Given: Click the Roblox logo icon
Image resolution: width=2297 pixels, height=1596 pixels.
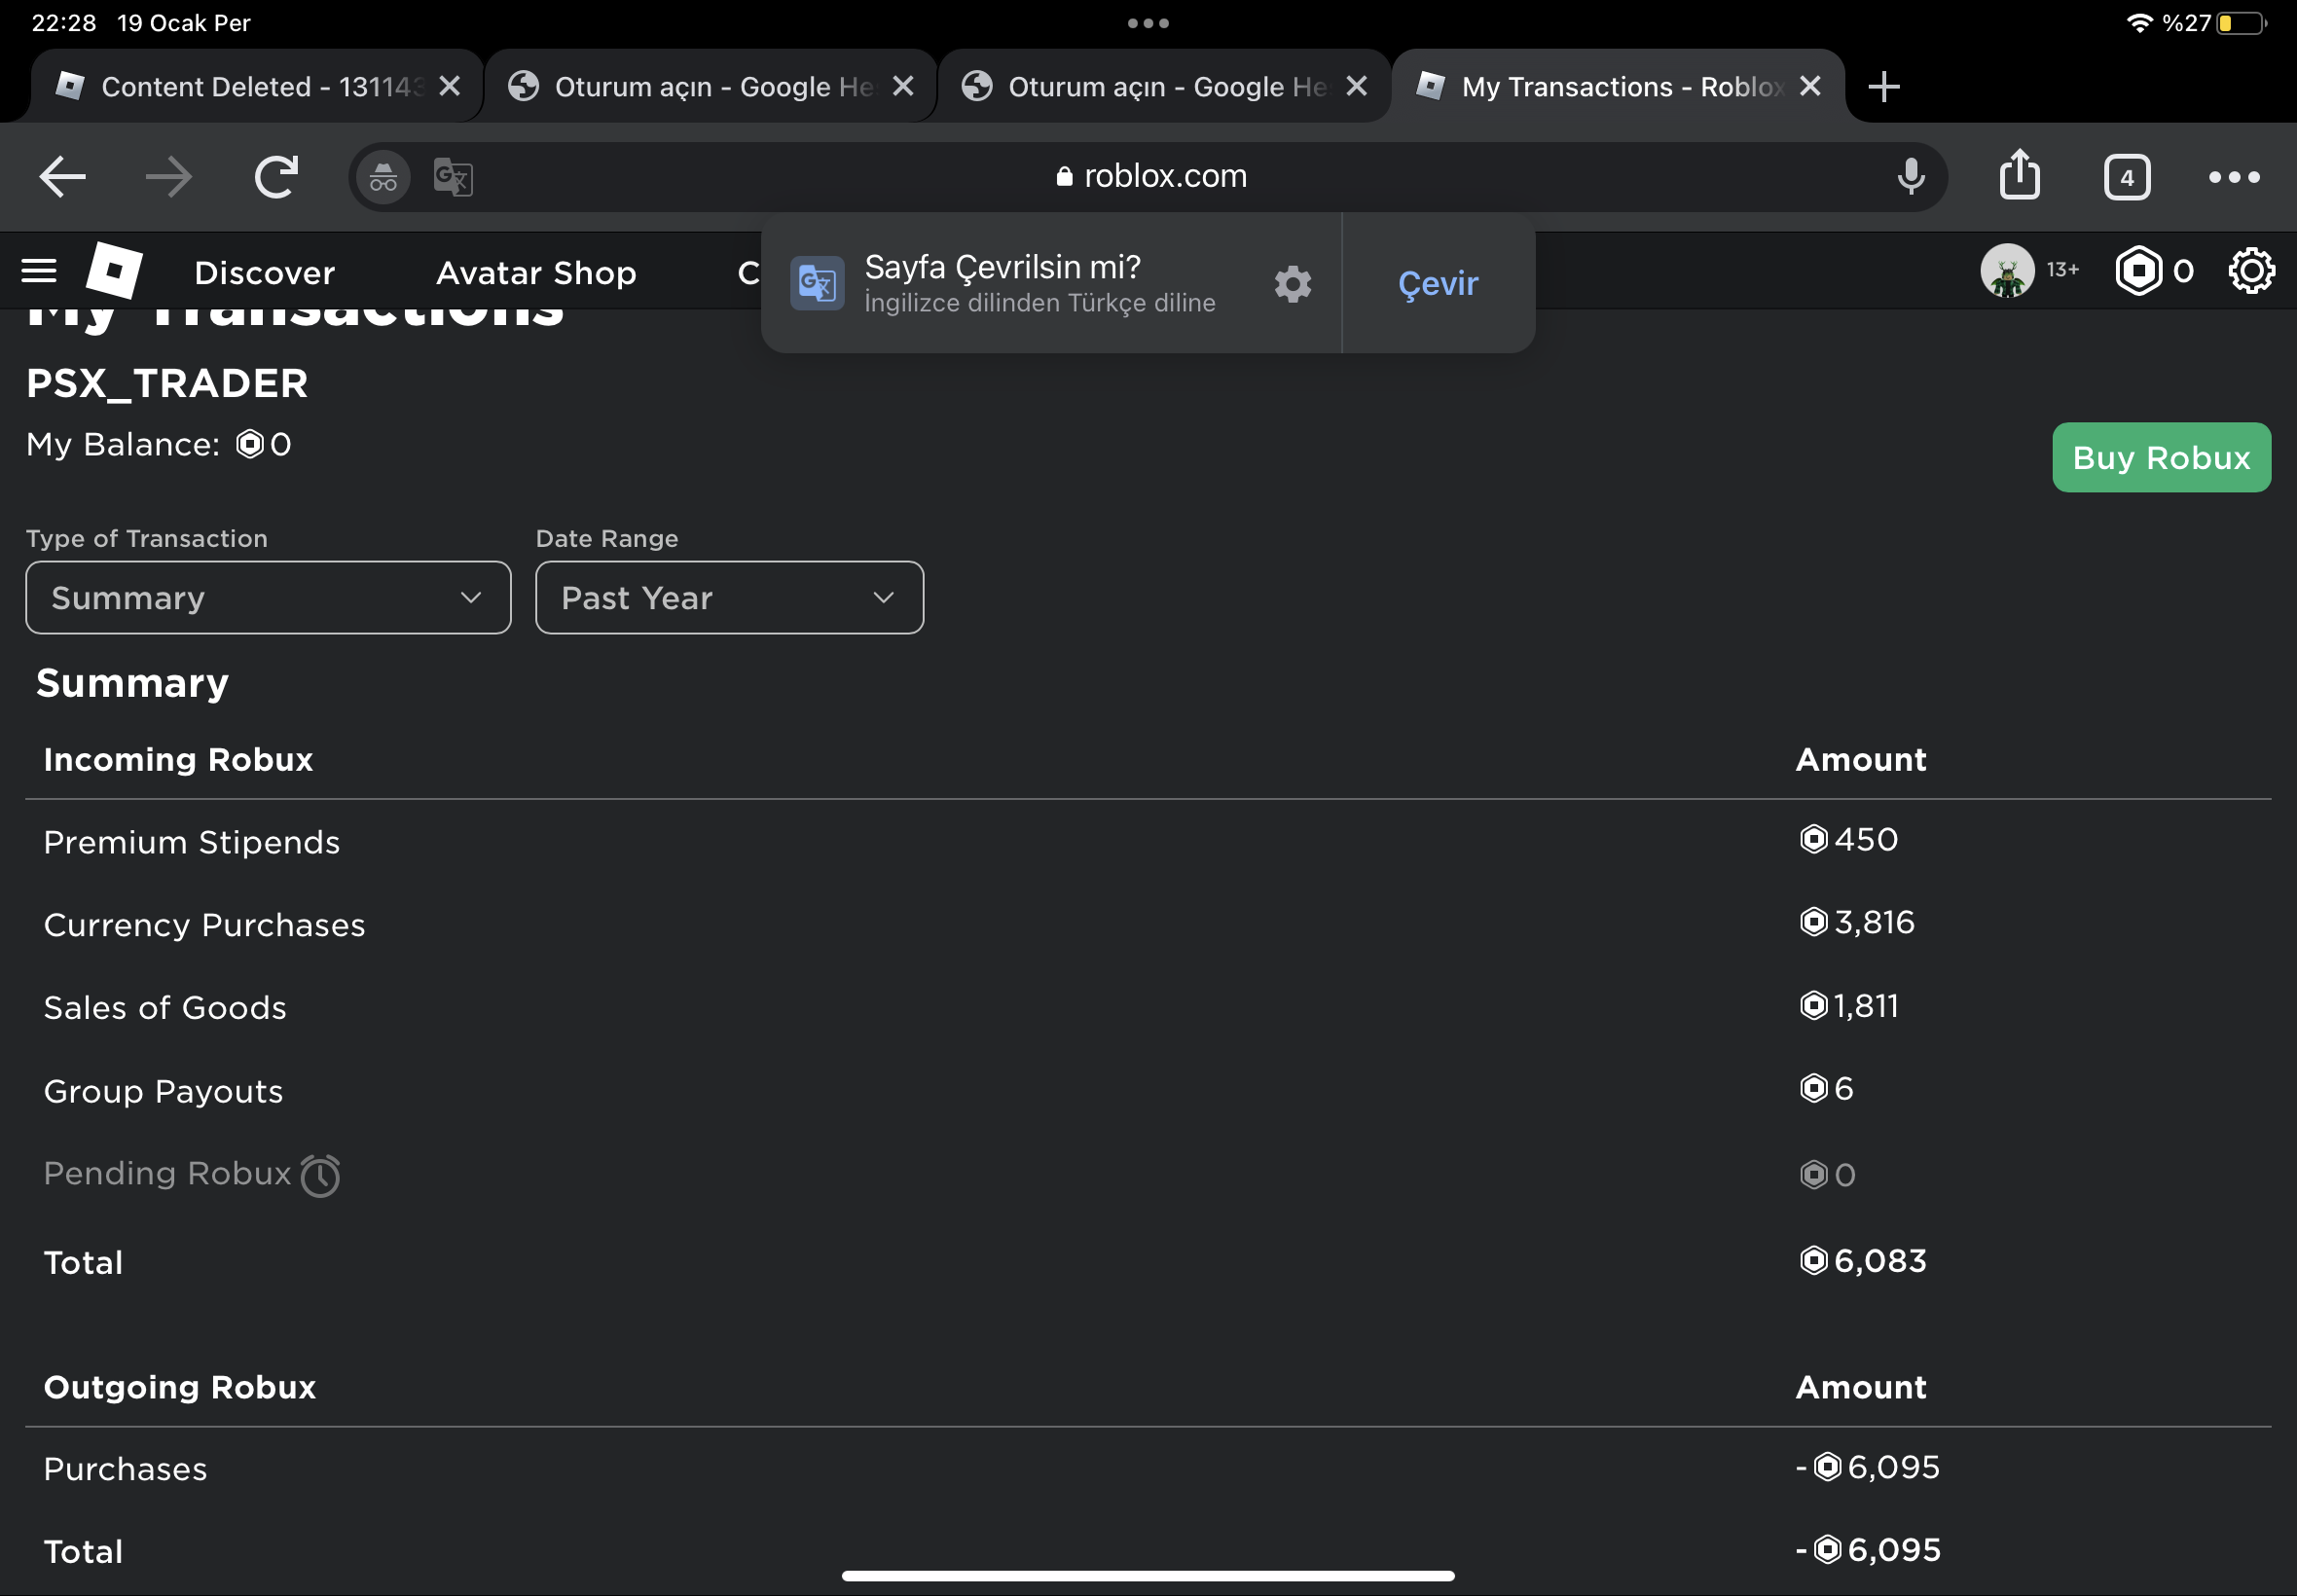Looking at the screenshot, I should [114, 270].
